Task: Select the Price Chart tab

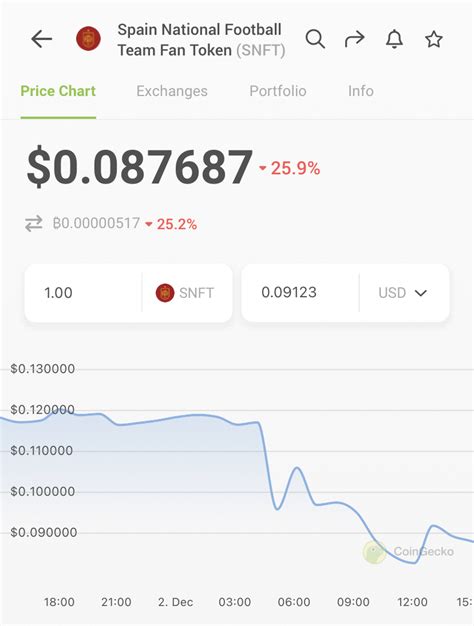Action: click(x=58, y=91)
